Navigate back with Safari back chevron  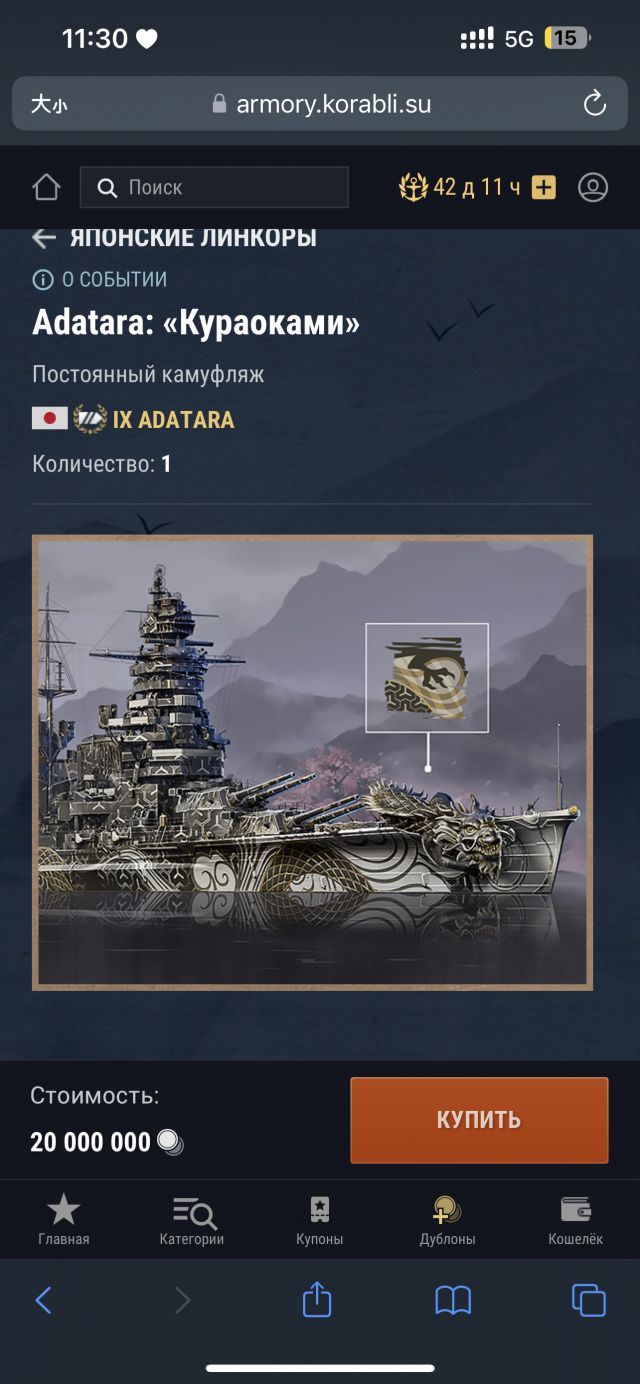(x=43, y=1300)
